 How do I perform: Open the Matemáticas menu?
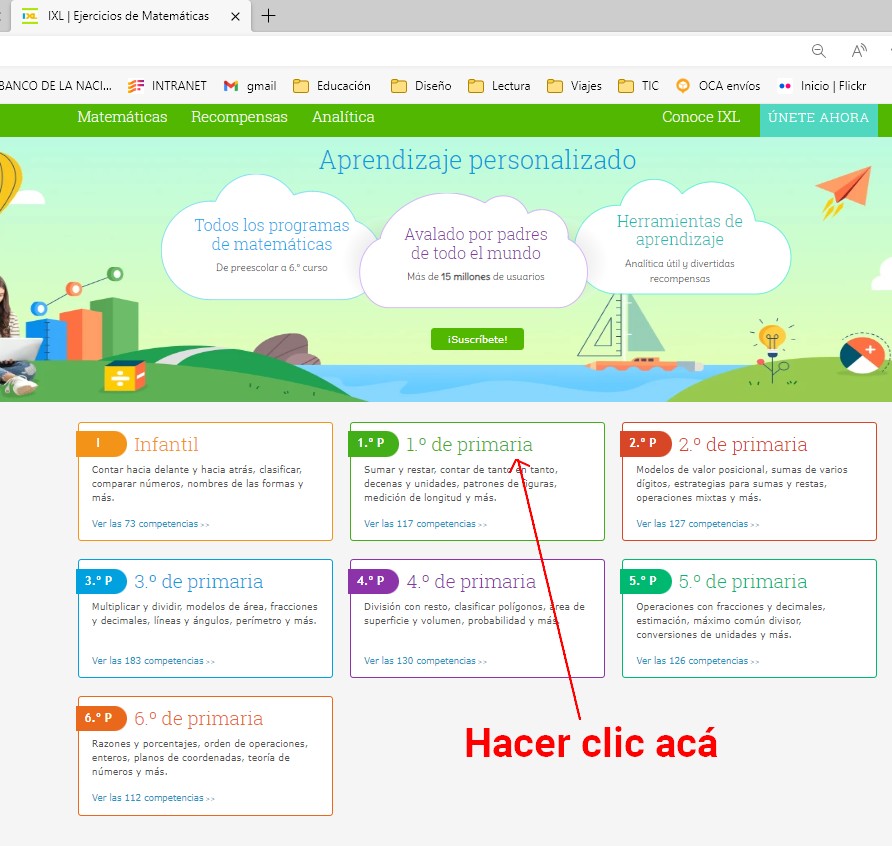(x=122, y=117)
